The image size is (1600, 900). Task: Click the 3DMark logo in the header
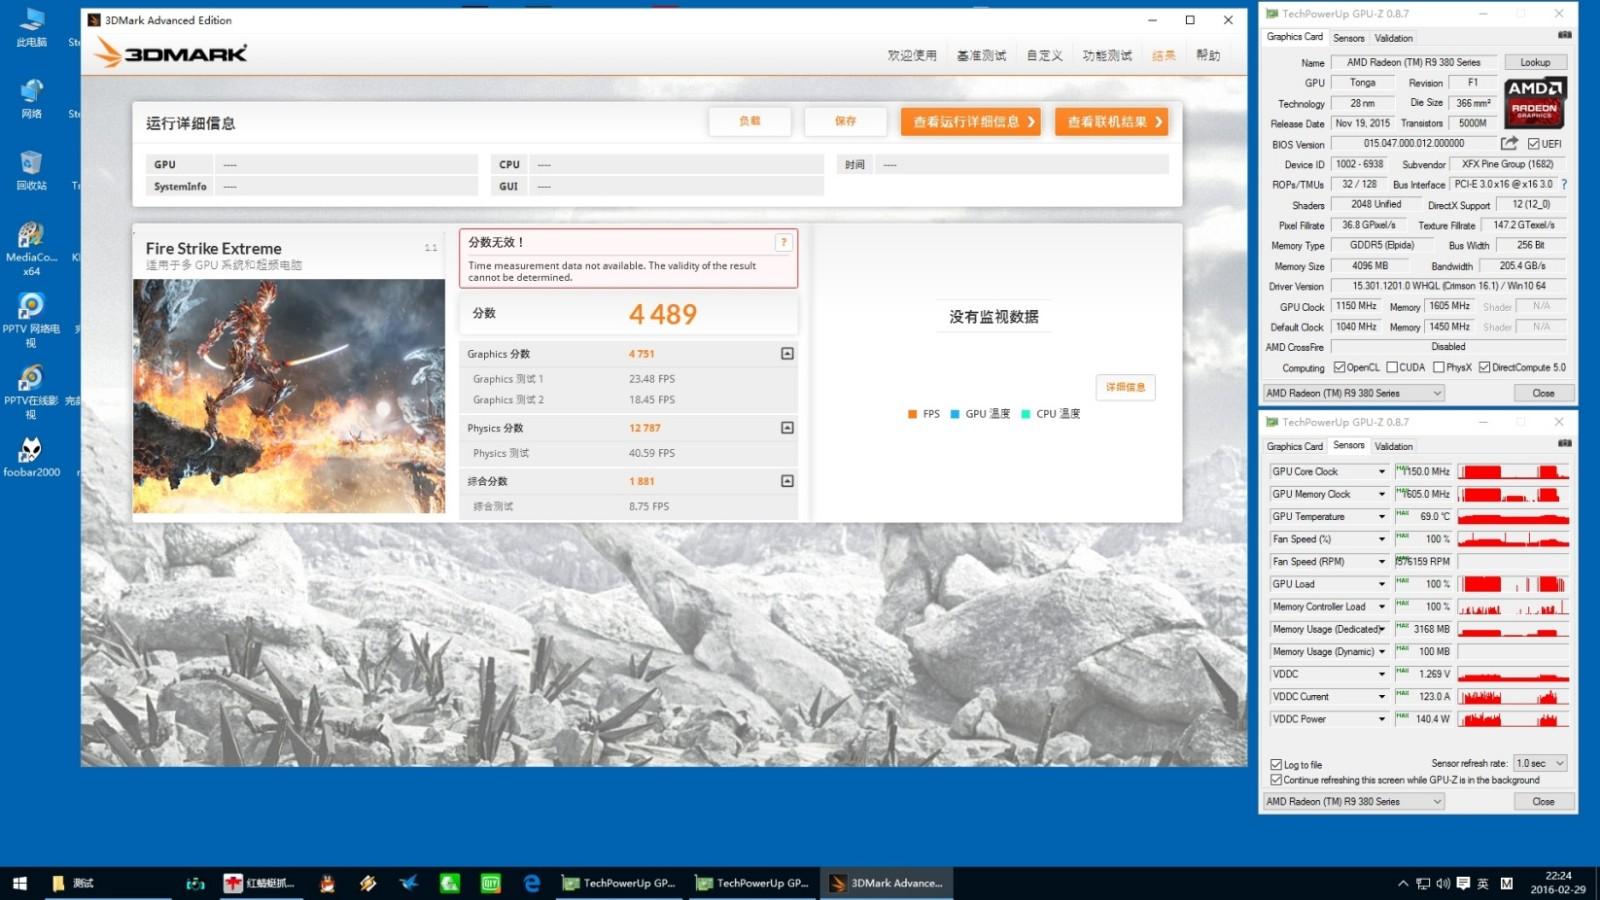(171, 53)
